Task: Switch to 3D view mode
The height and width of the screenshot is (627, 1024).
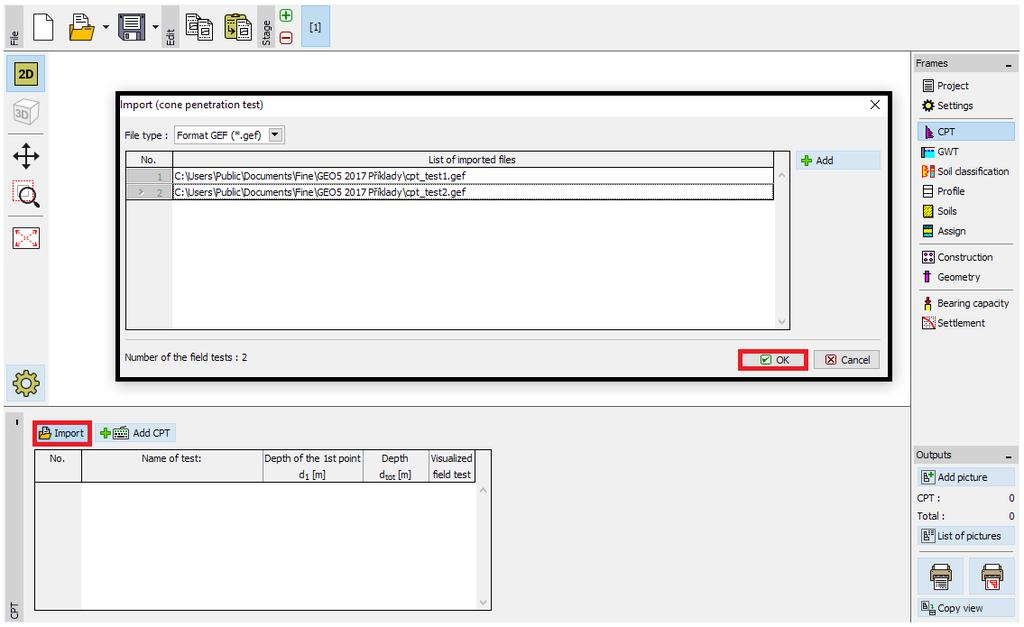Action: click(x=26, y=112)
